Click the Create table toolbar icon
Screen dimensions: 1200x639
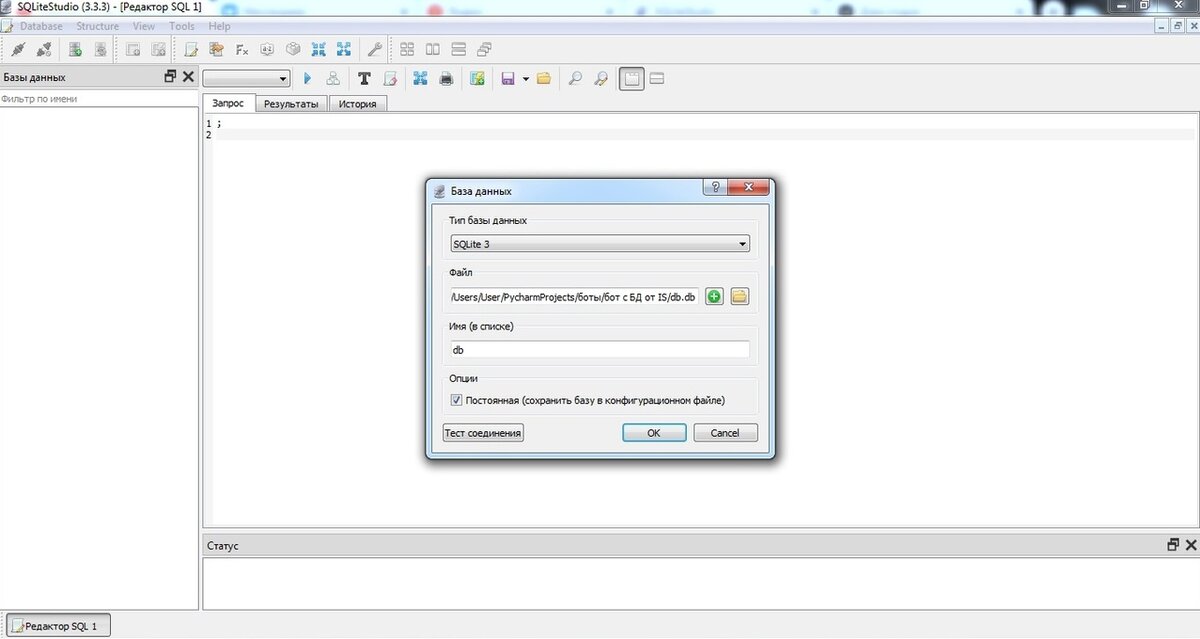click(132, 49)
